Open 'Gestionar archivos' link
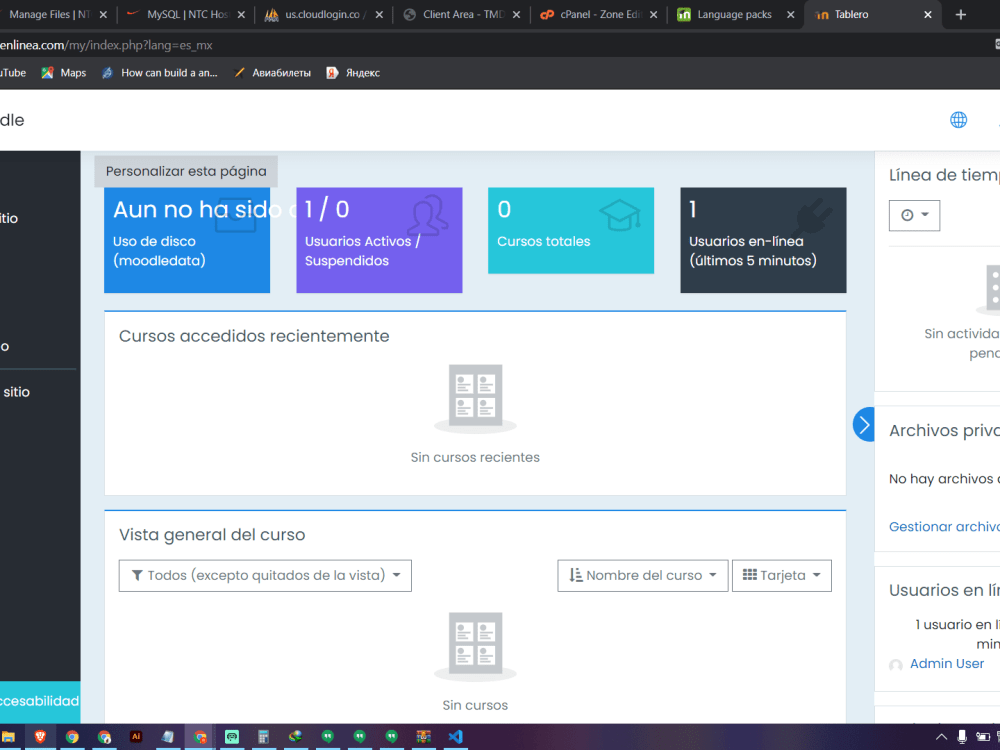The height and width of the screenshot is (750, 1000). [944, 526]
